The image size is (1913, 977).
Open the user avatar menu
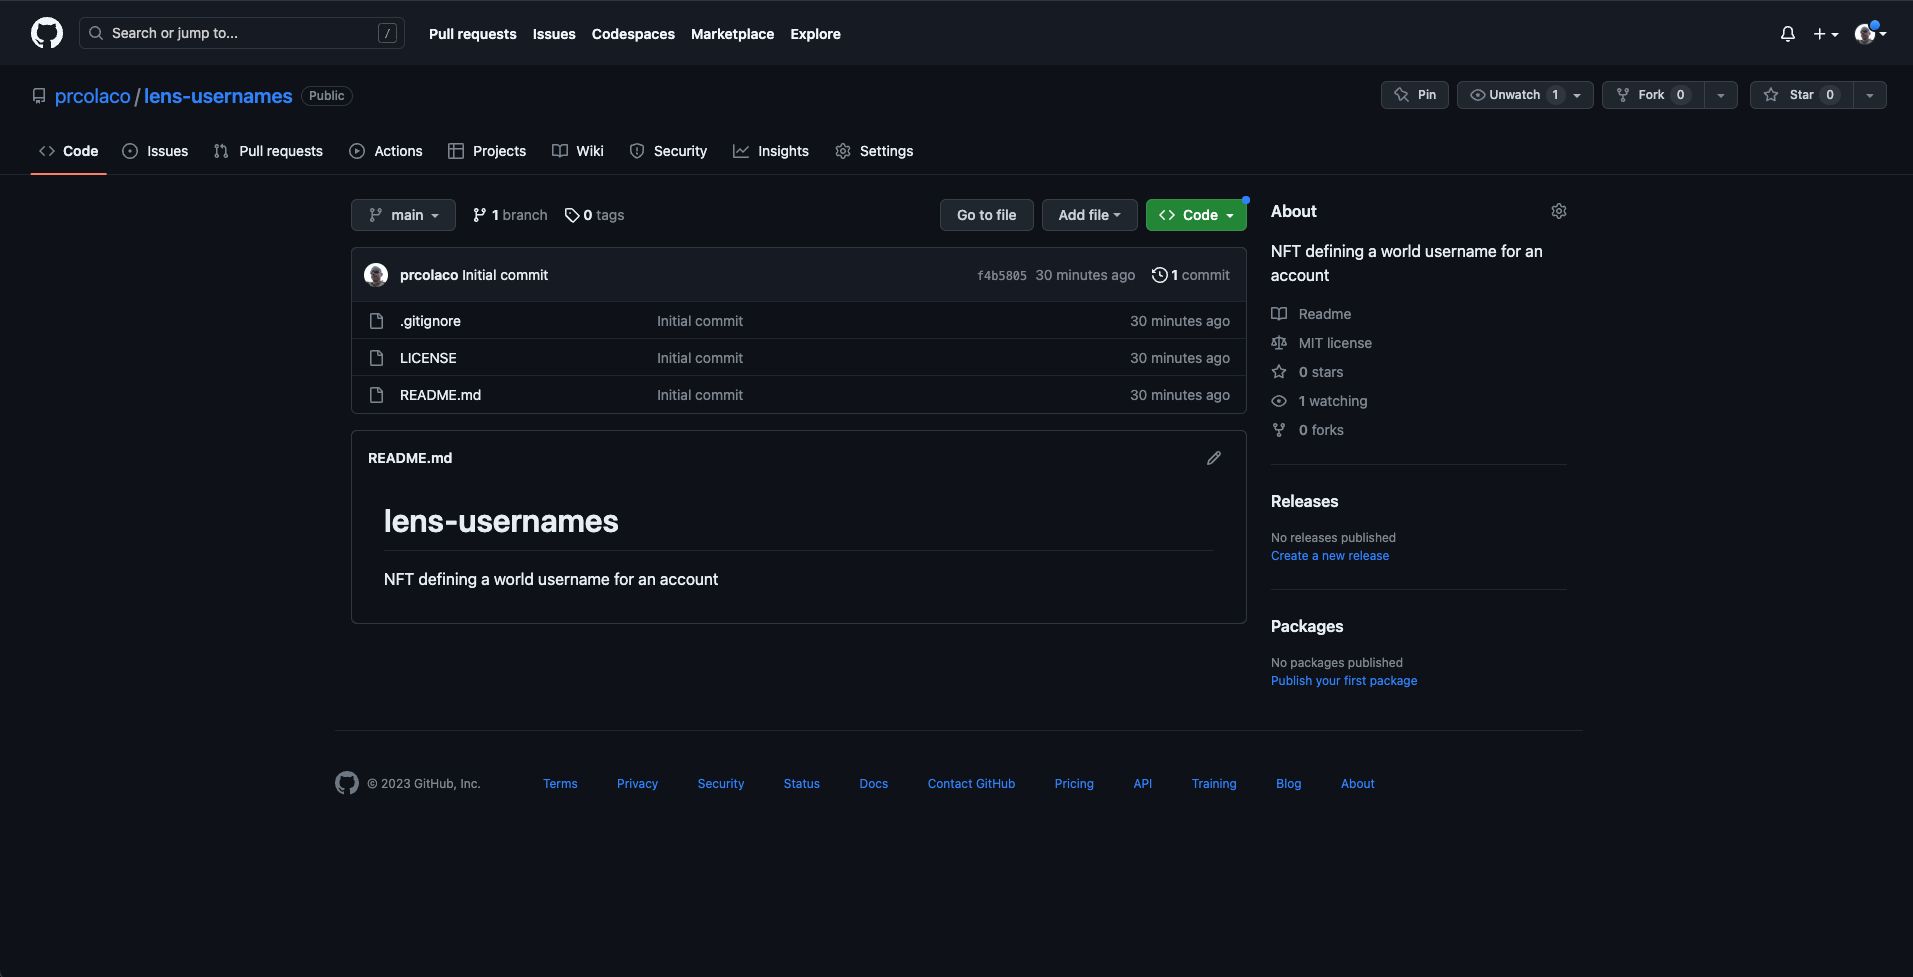coord(1870,33)
